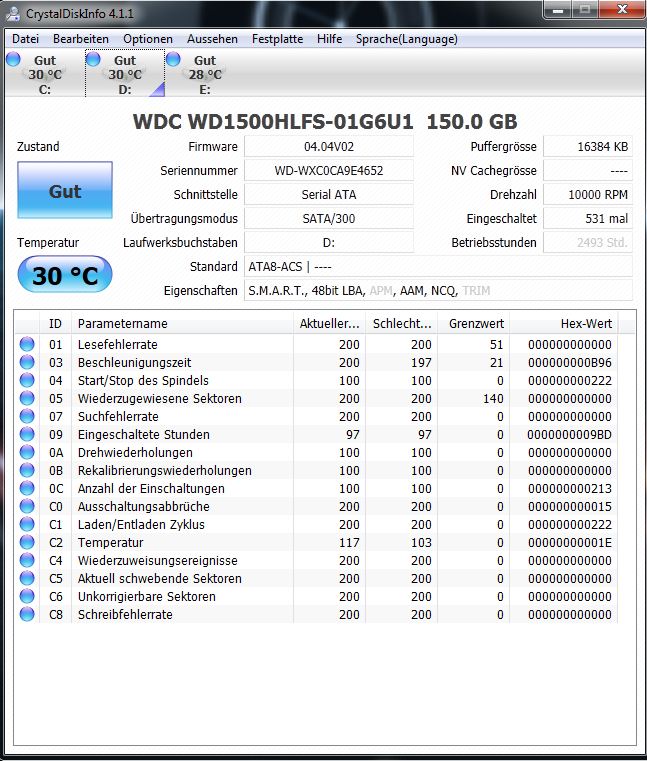Click the Schnittstelle field Serial ATA
The height and width of the screenshot is (761, 647).
pos(329,195)
